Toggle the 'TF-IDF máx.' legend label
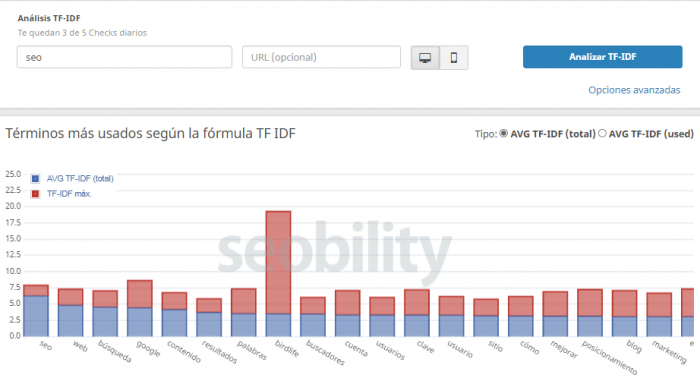The width and height of the screenshot is (700, 381). click(69, 194)
